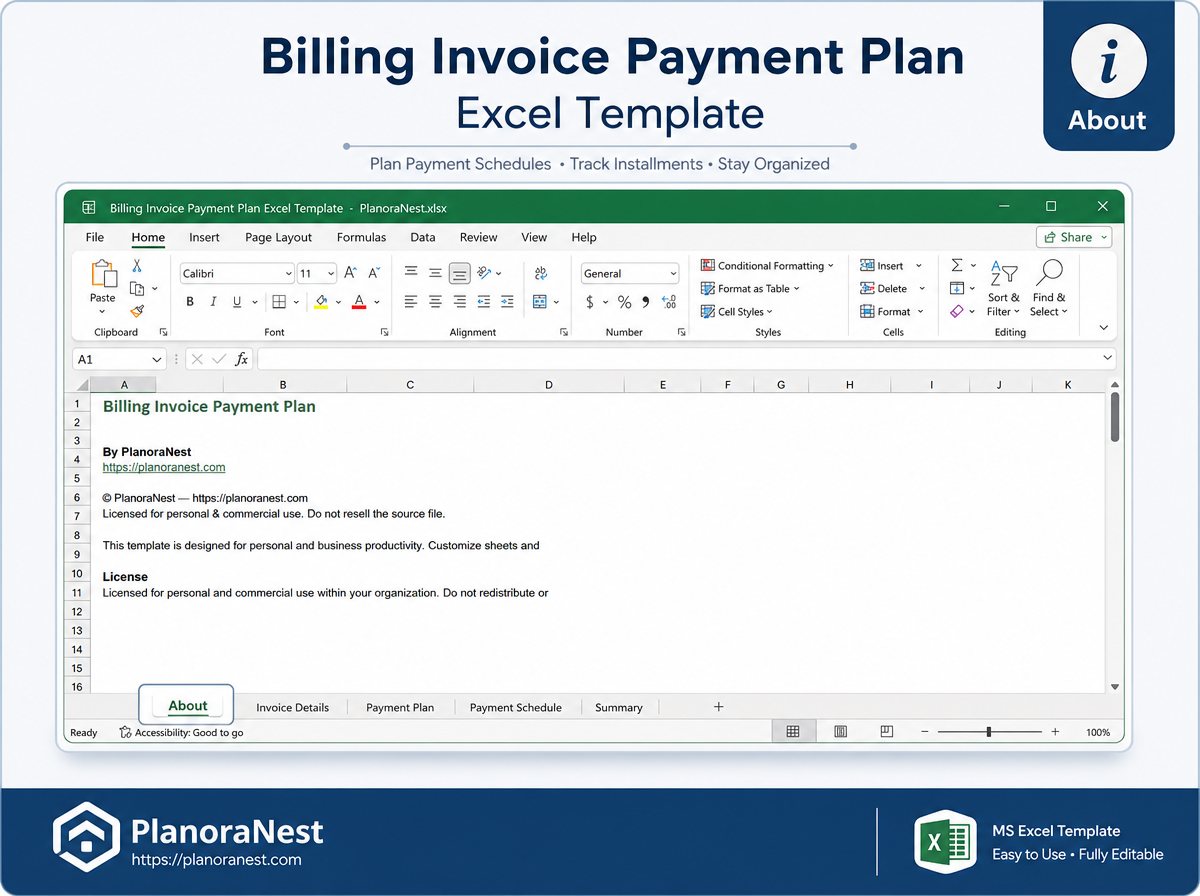1200x896 pixels.
Task: Click the Merge & Center icon
Action: 541,302
